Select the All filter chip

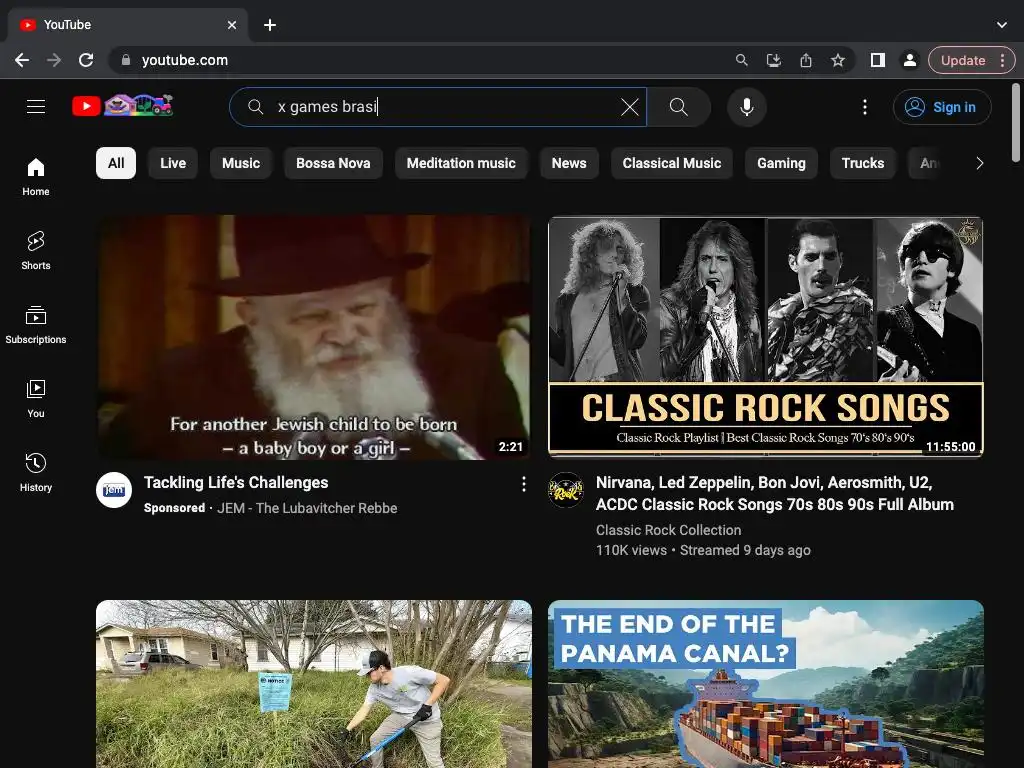pyautogui.click(x=116, y=163)
